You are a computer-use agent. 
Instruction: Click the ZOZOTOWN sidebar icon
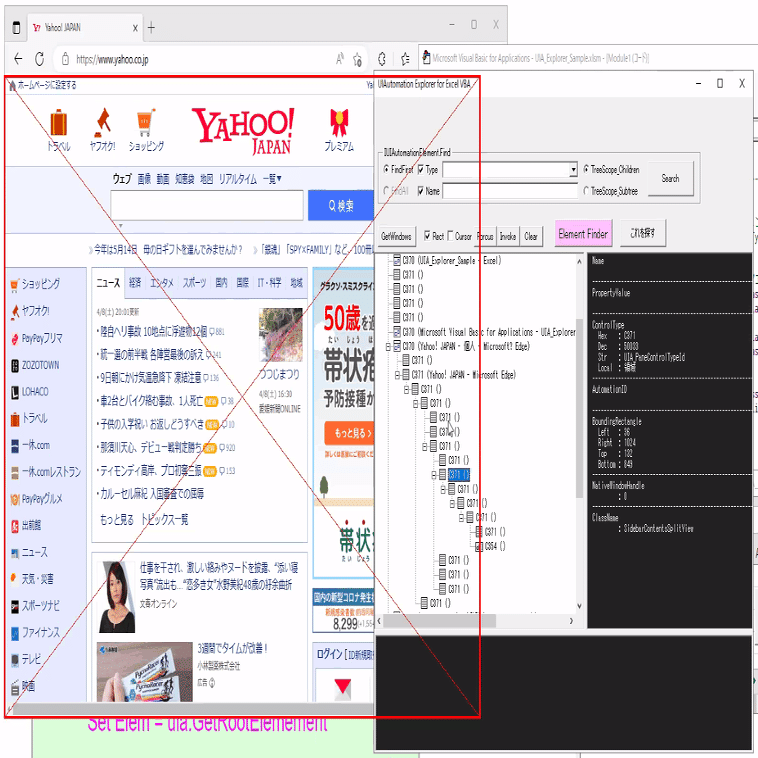[x=15, y=365]
